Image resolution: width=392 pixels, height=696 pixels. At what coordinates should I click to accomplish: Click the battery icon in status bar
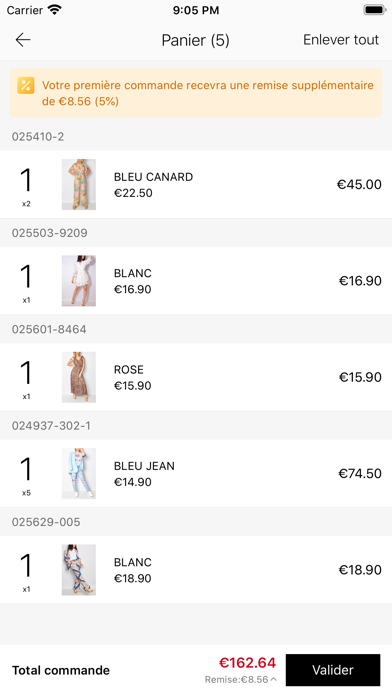tap(375, 10)
